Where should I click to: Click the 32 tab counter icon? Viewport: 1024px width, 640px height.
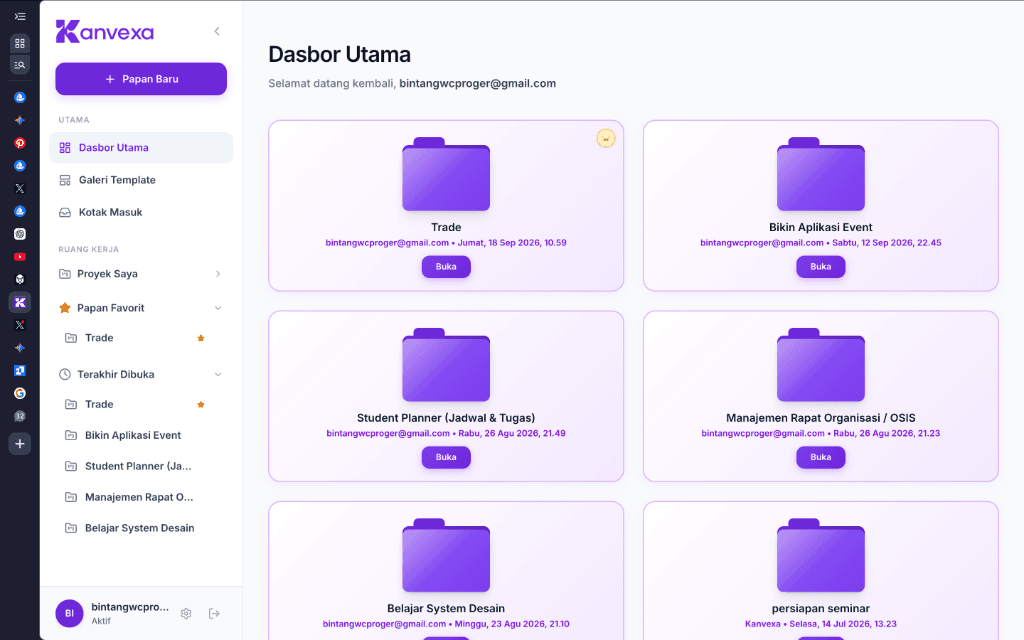coord(20,416)
